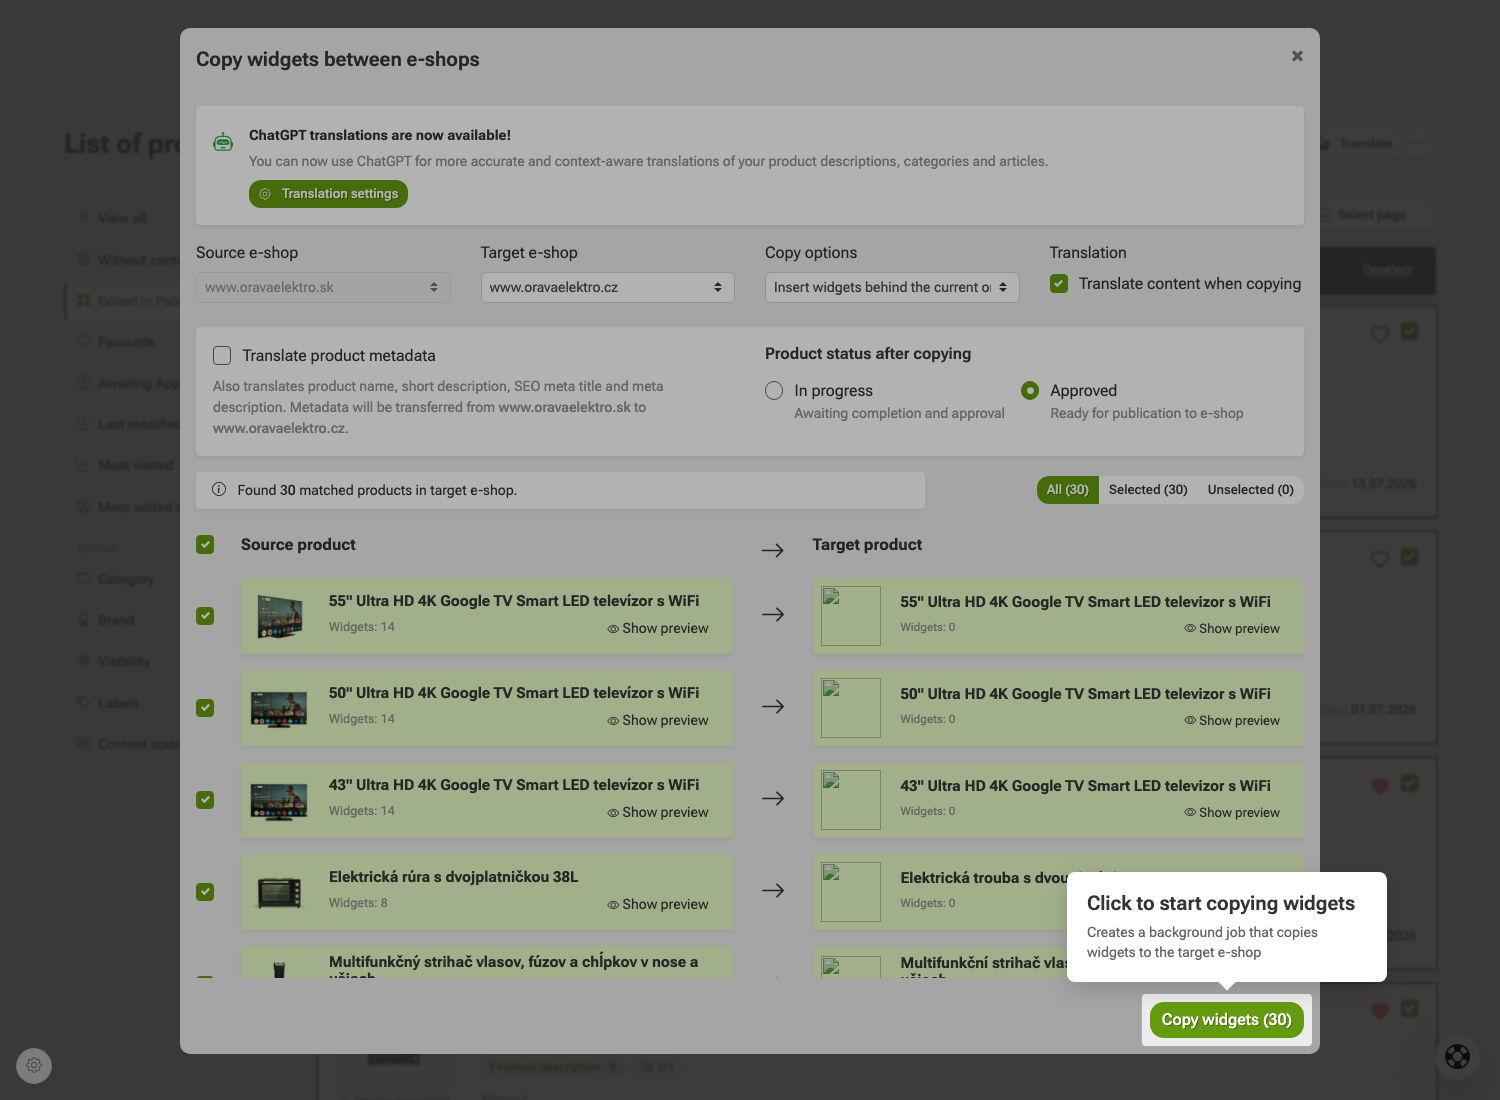Switch to the Selected (30) filter tab
The height and width of the screenshot is (1100, 1500).
pyautogui.click(x=1148, y=490)
